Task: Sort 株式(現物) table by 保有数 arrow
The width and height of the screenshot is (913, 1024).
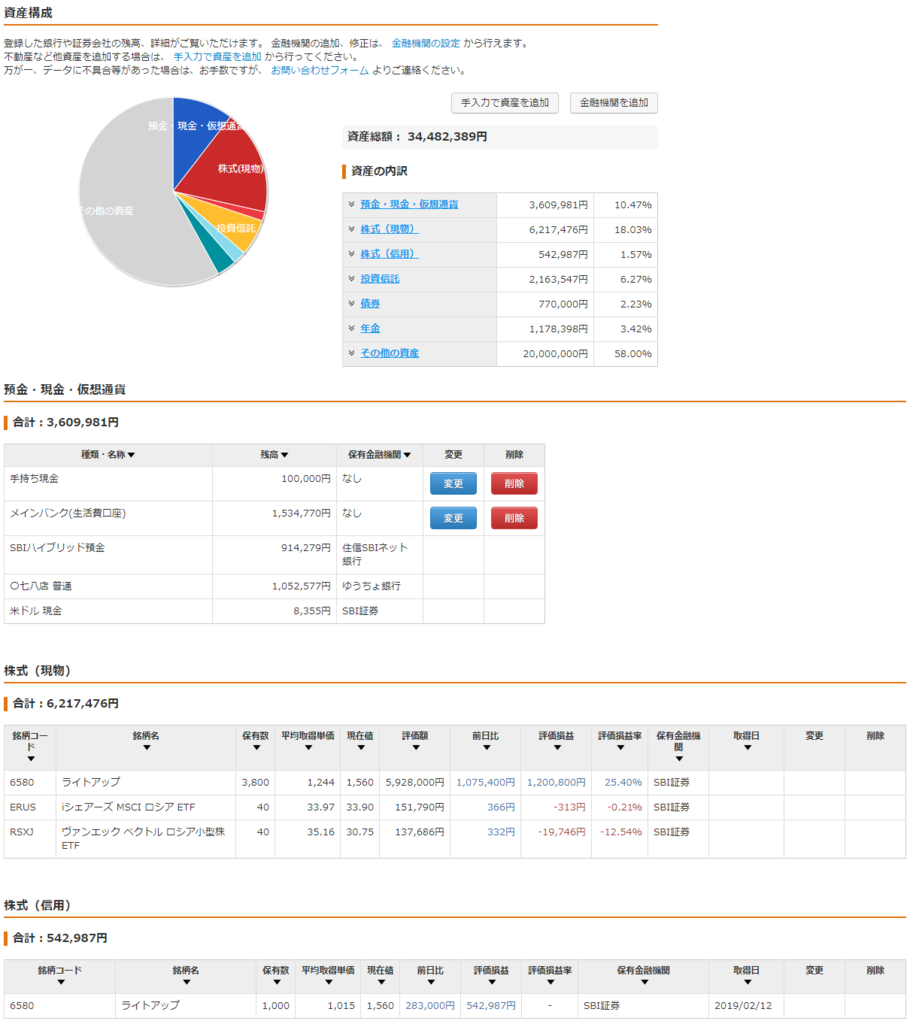Action: click(x=256, y=748)
